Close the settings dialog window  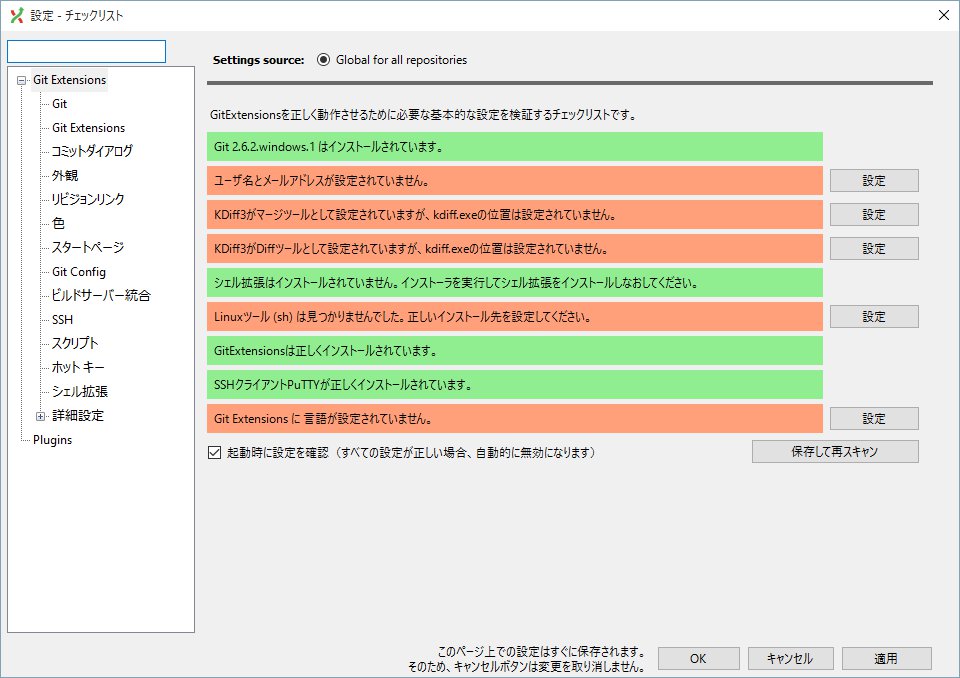(943, 15)
